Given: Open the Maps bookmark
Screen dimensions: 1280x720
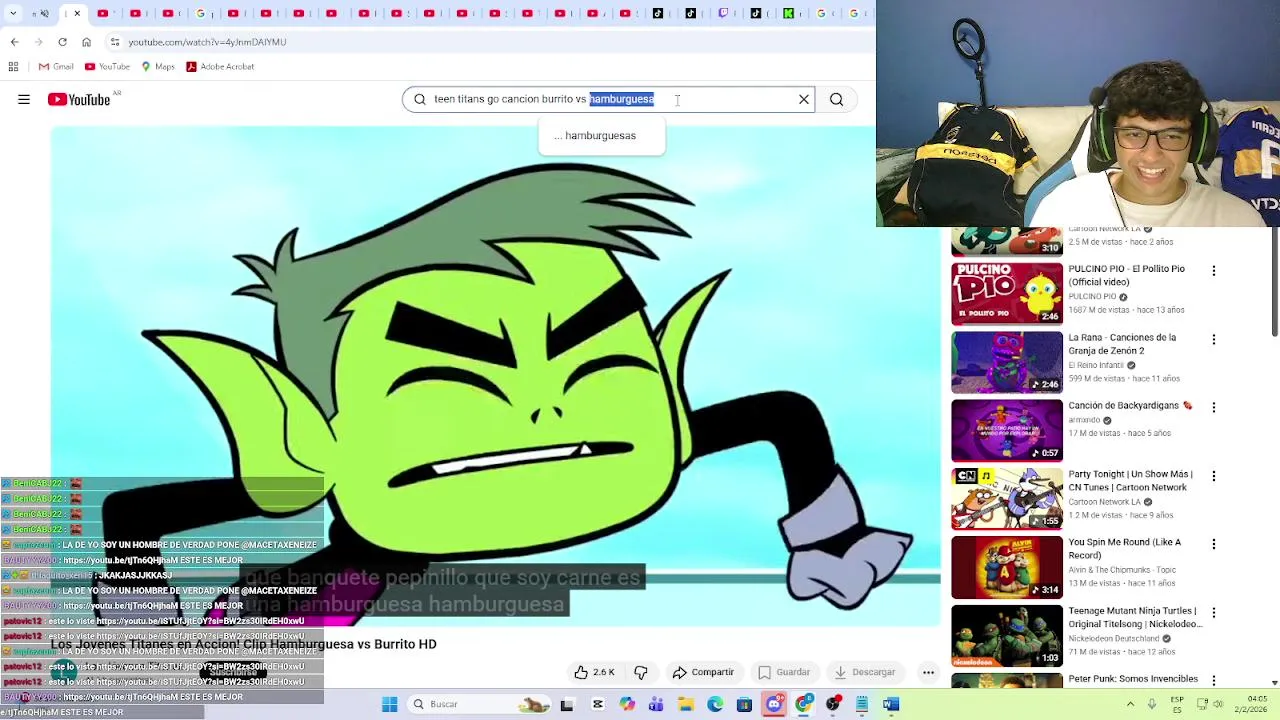Looking at the screenshot, I should point(158,66).
